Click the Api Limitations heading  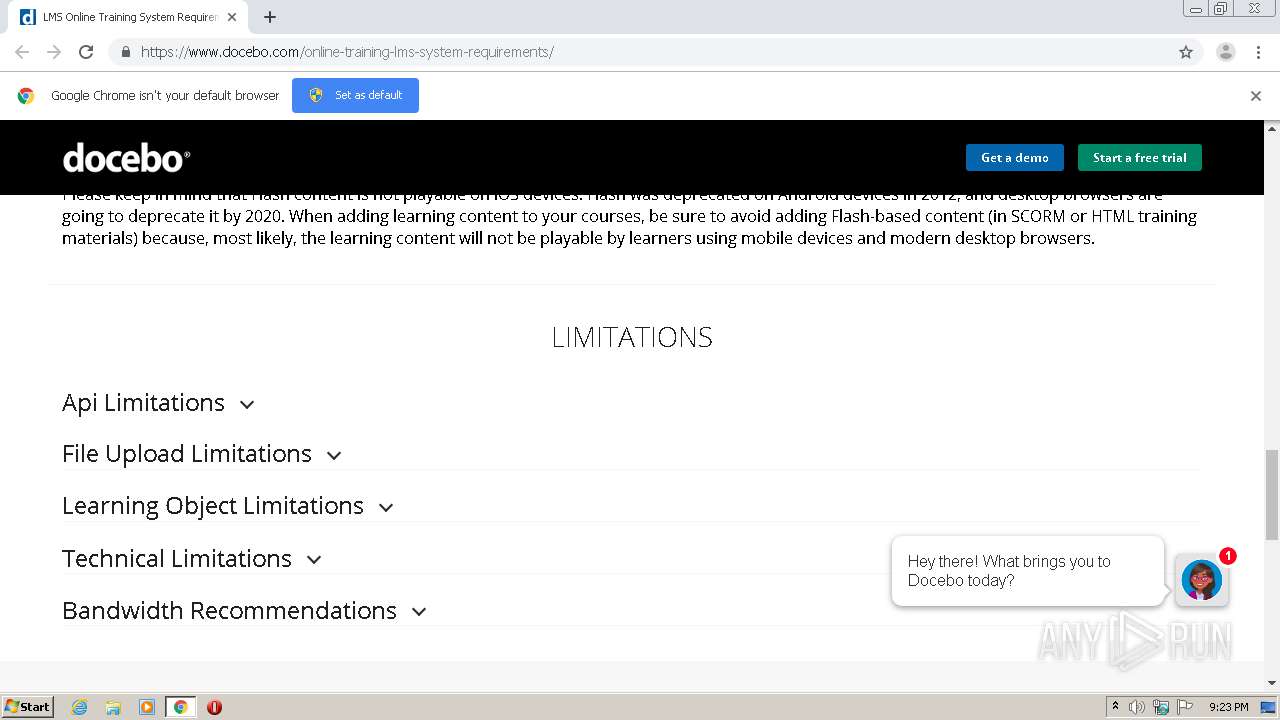(x=143, y=403)
